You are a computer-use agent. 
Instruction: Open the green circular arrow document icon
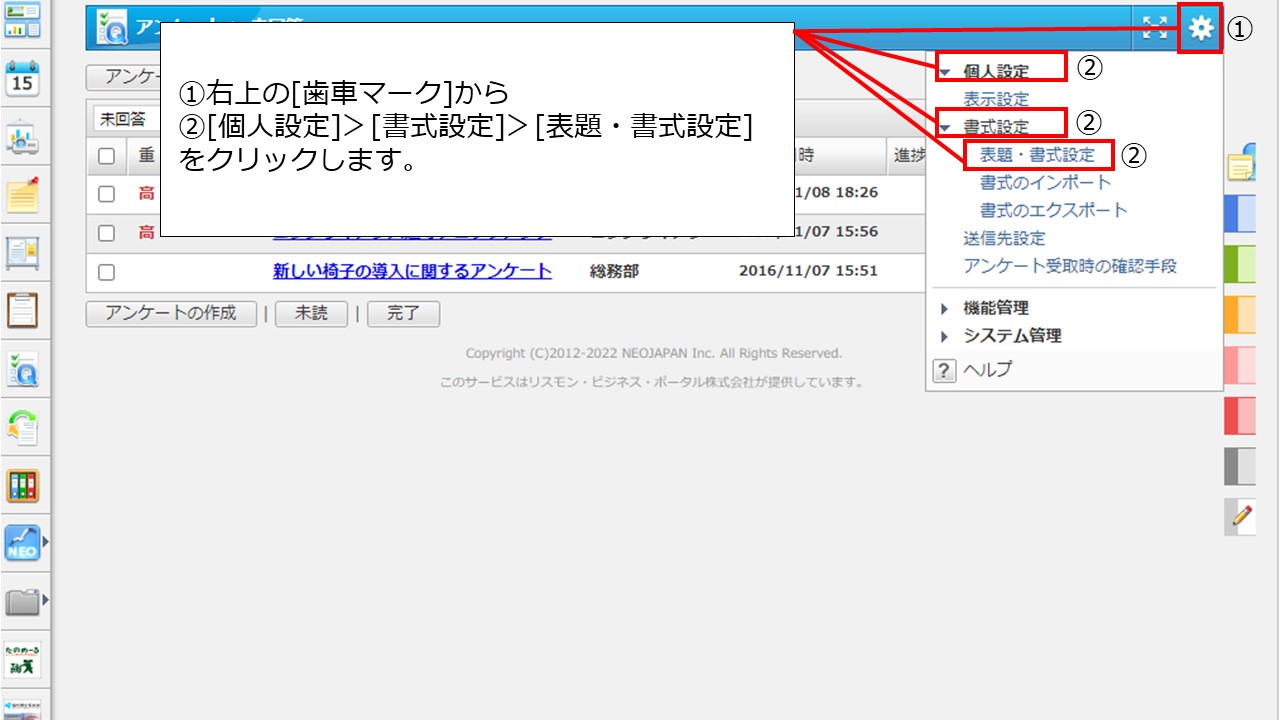23,428
